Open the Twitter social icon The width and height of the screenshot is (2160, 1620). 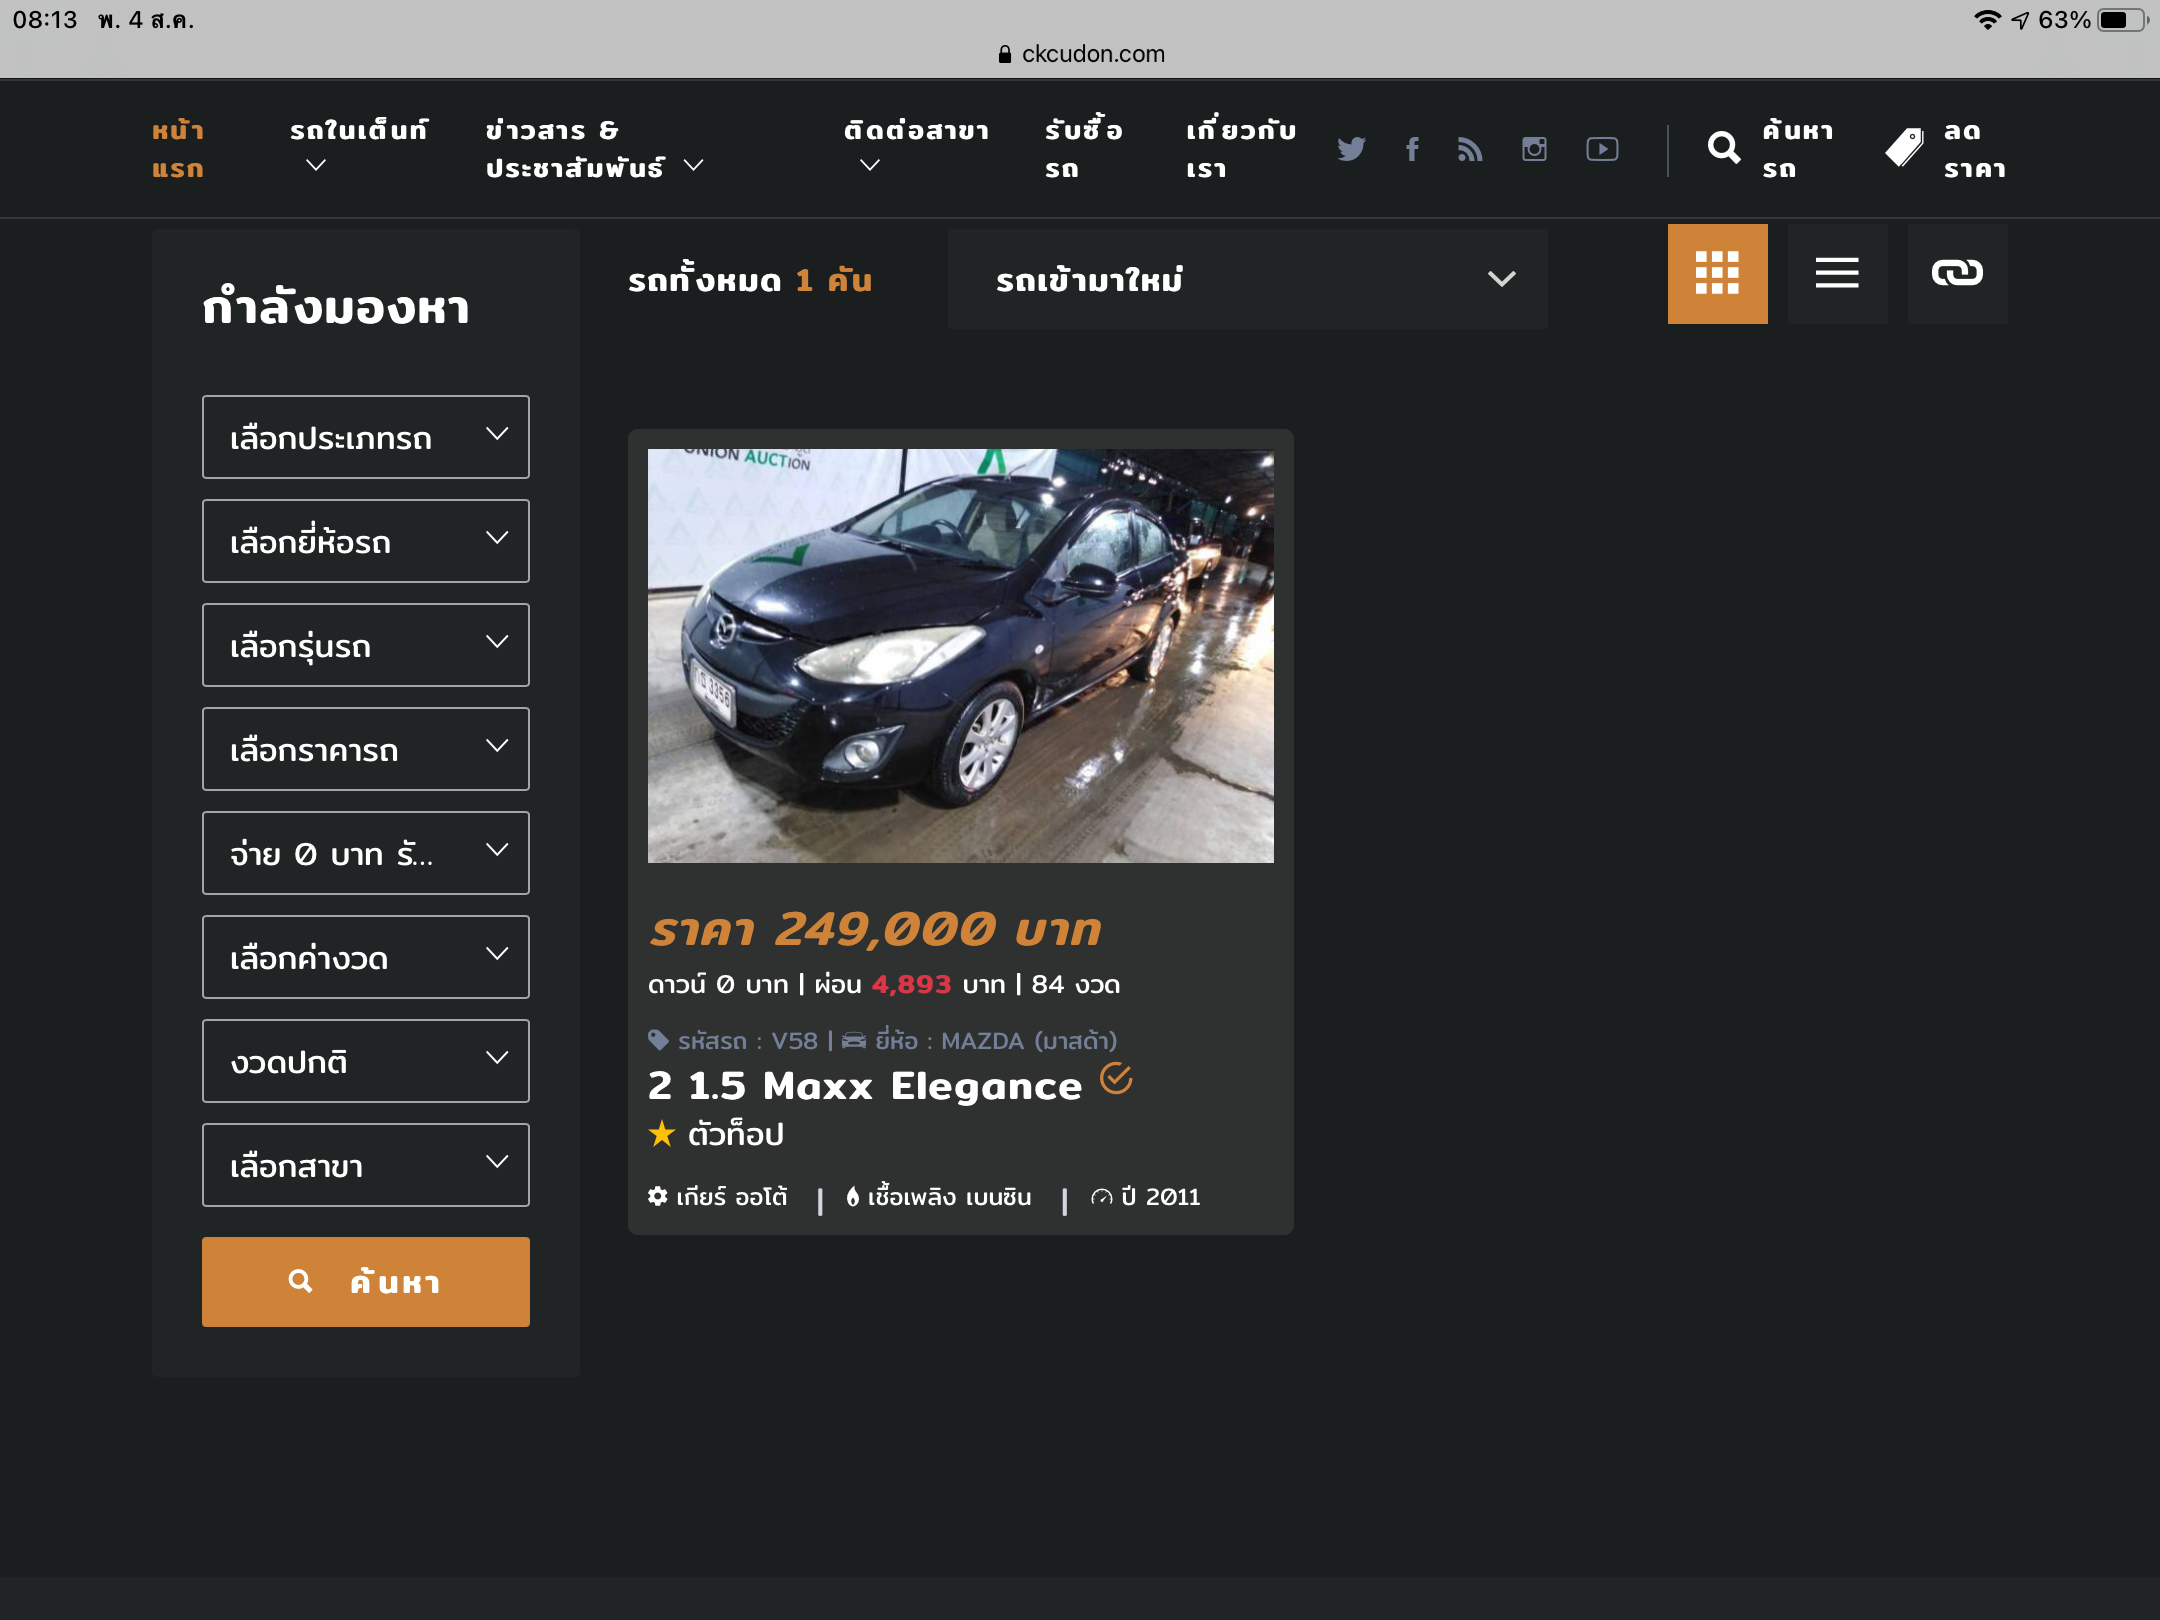pos(1351,149)
